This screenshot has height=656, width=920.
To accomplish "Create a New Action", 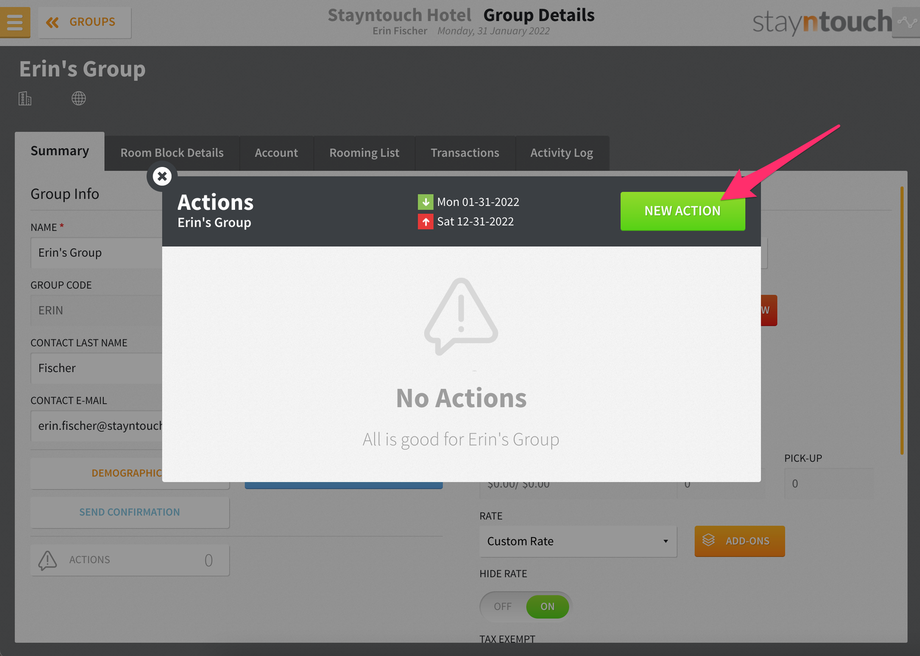I will point(682,211).
